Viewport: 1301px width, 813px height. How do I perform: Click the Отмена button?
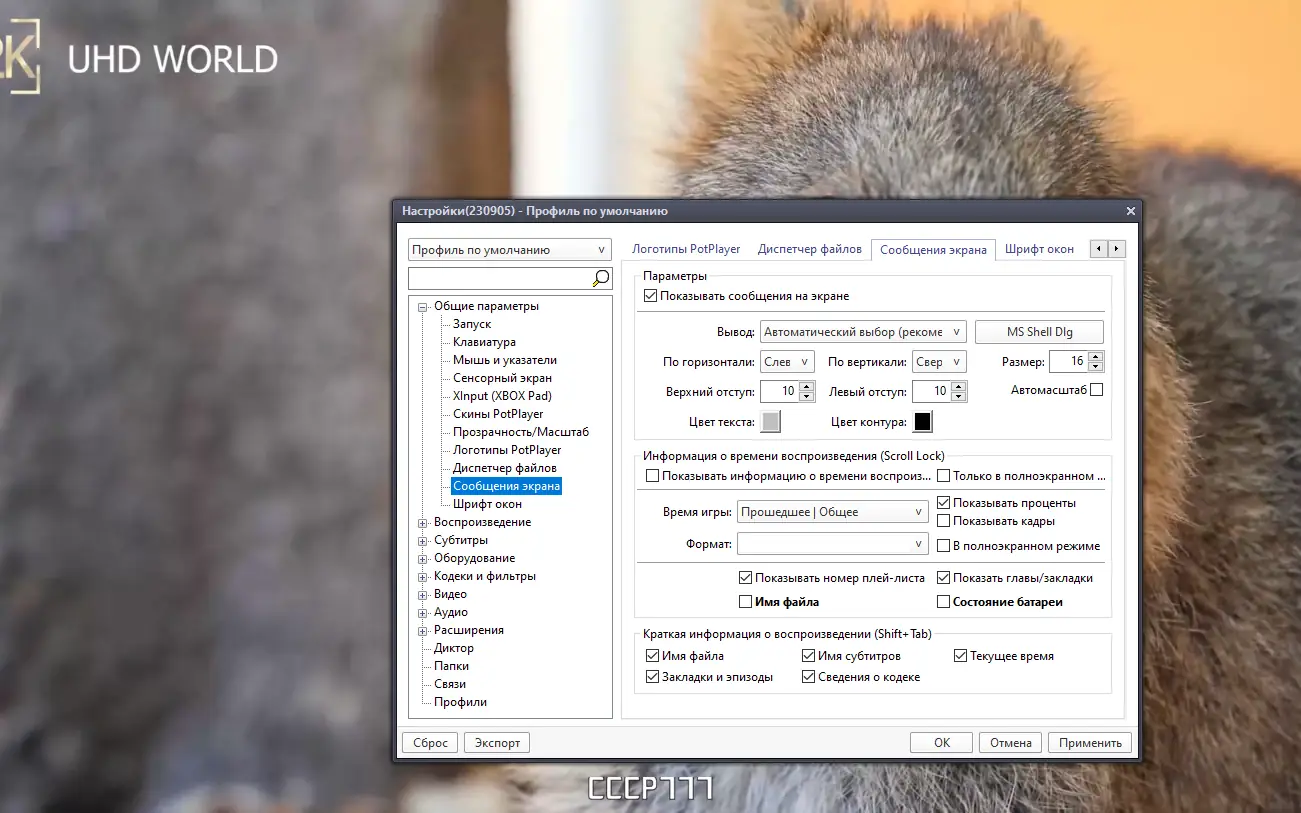tap(1011, 743)
